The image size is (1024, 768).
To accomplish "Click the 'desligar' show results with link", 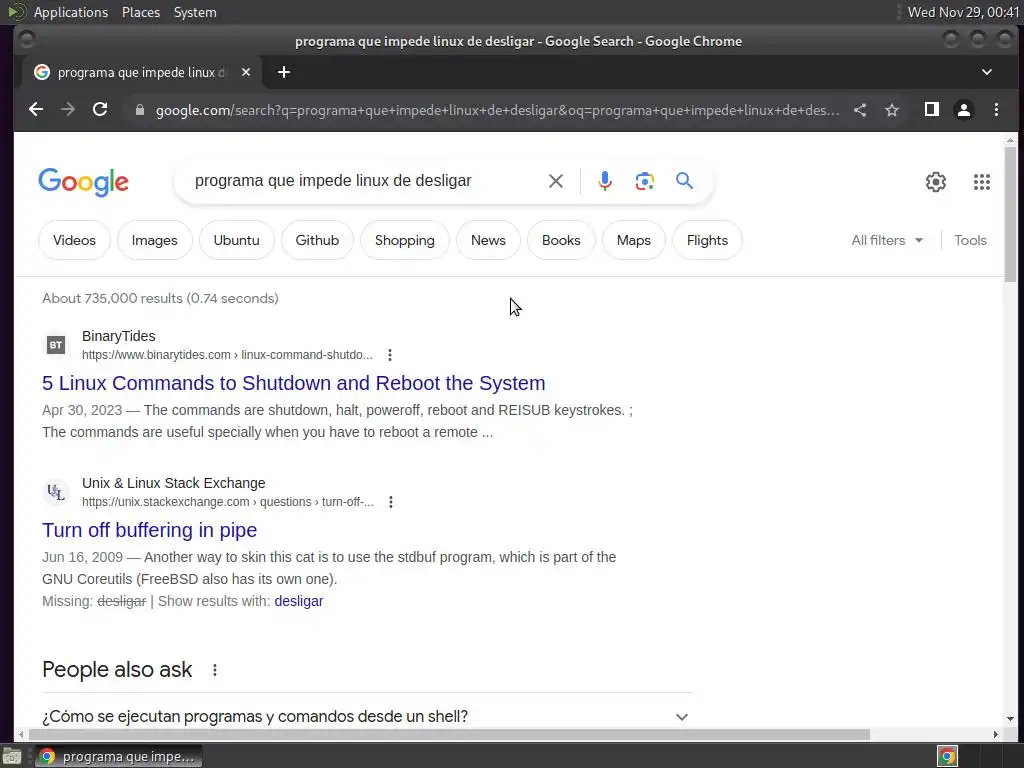I will coord(298,601).
